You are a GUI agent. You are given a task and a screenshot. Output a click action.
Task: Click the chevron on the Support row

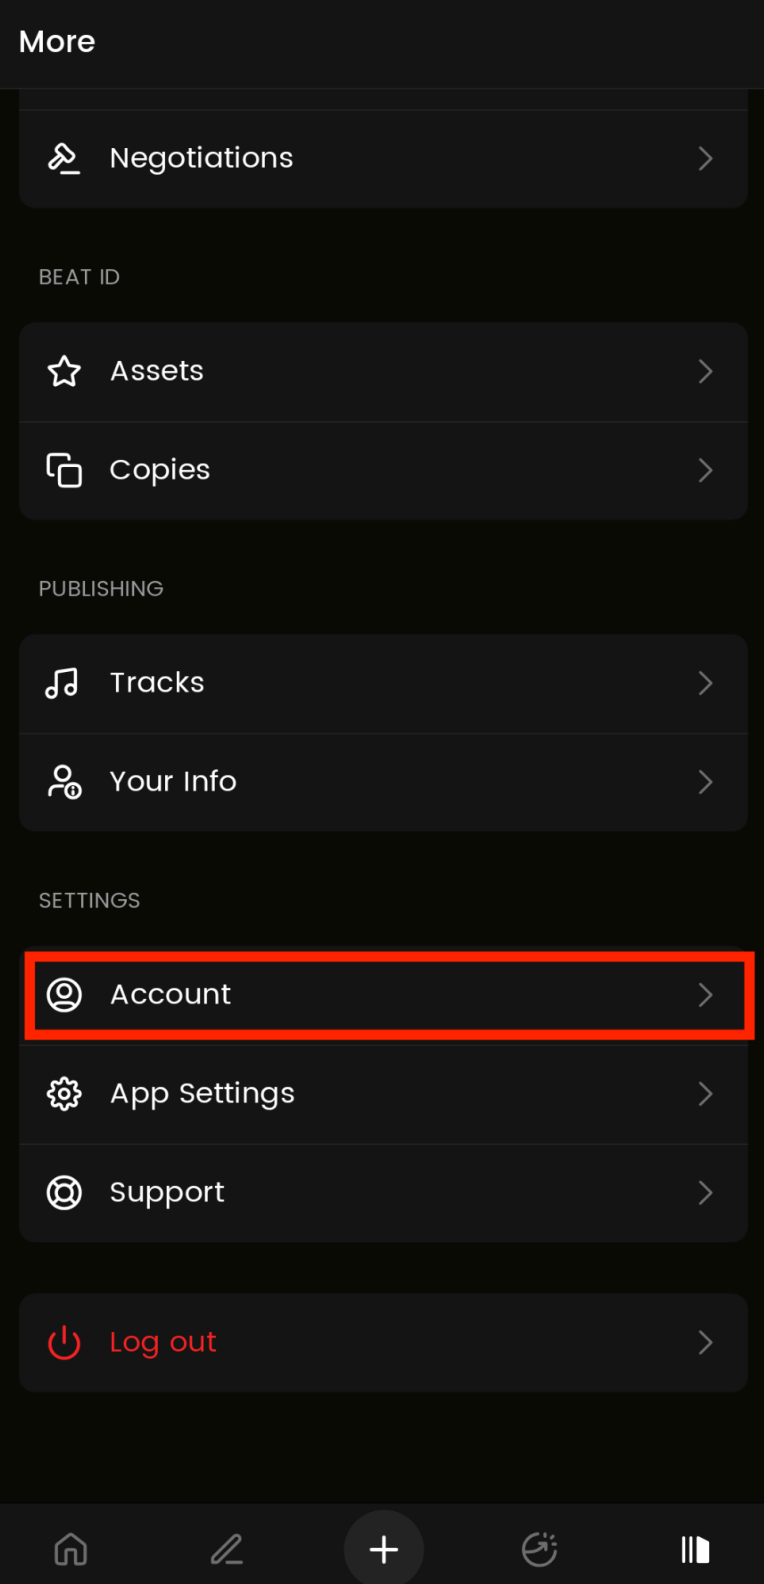click(705, 1192)
